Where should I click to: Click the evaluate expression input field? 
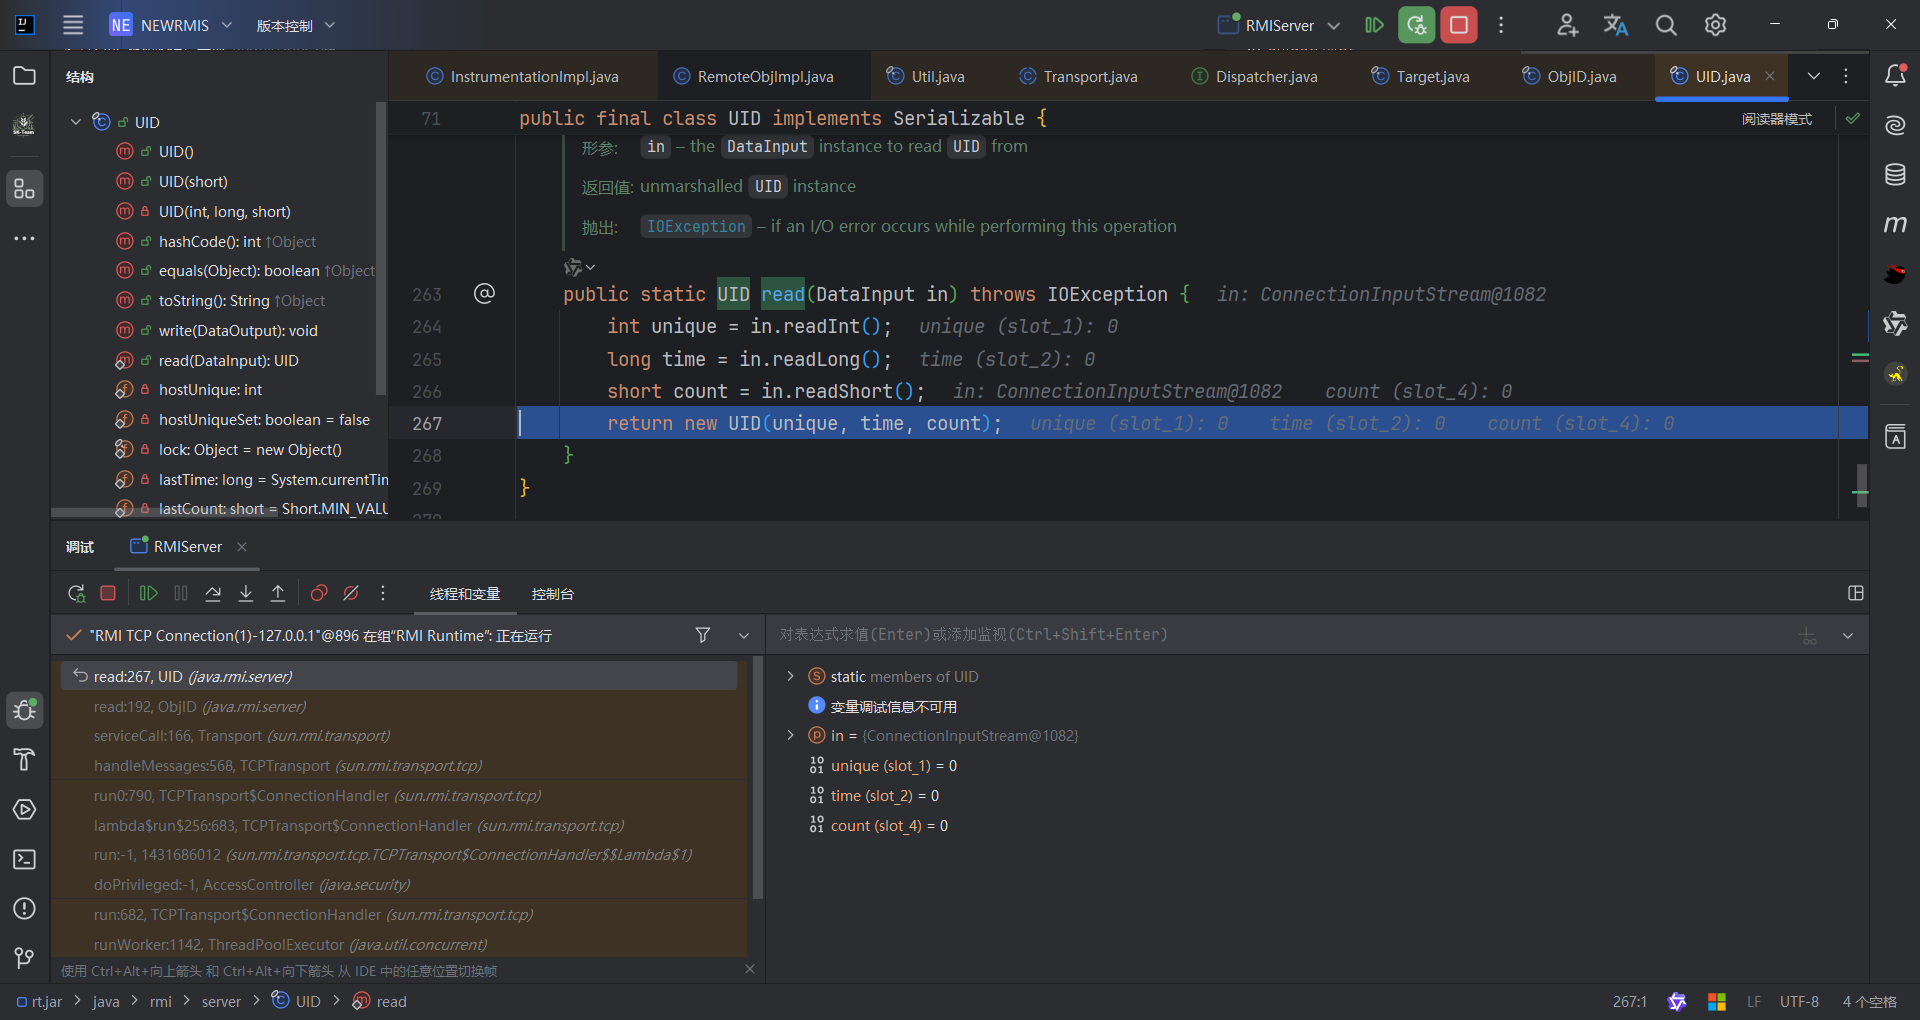click(1280, 635)
